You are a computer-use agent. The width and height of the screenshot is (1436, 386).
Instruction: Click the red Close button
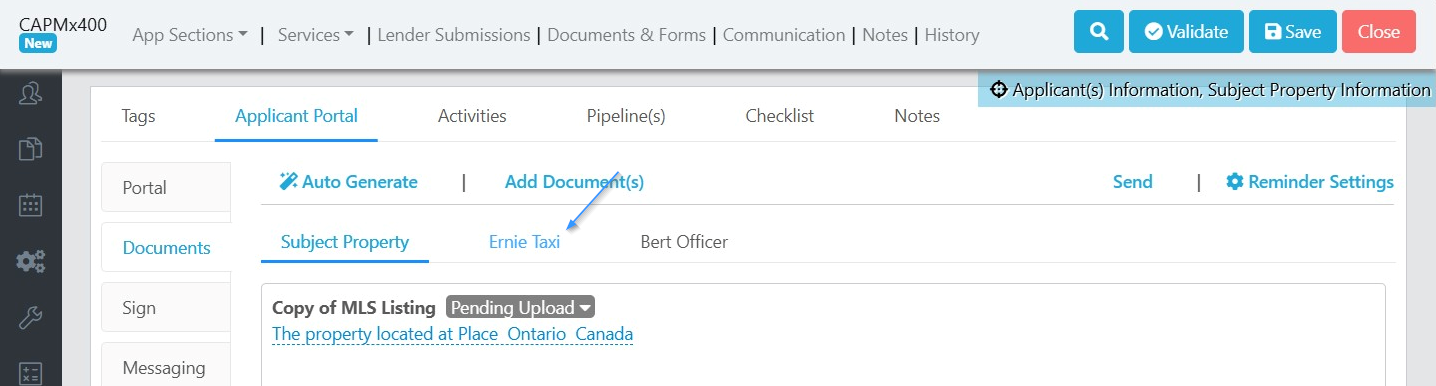[1379, 32]
